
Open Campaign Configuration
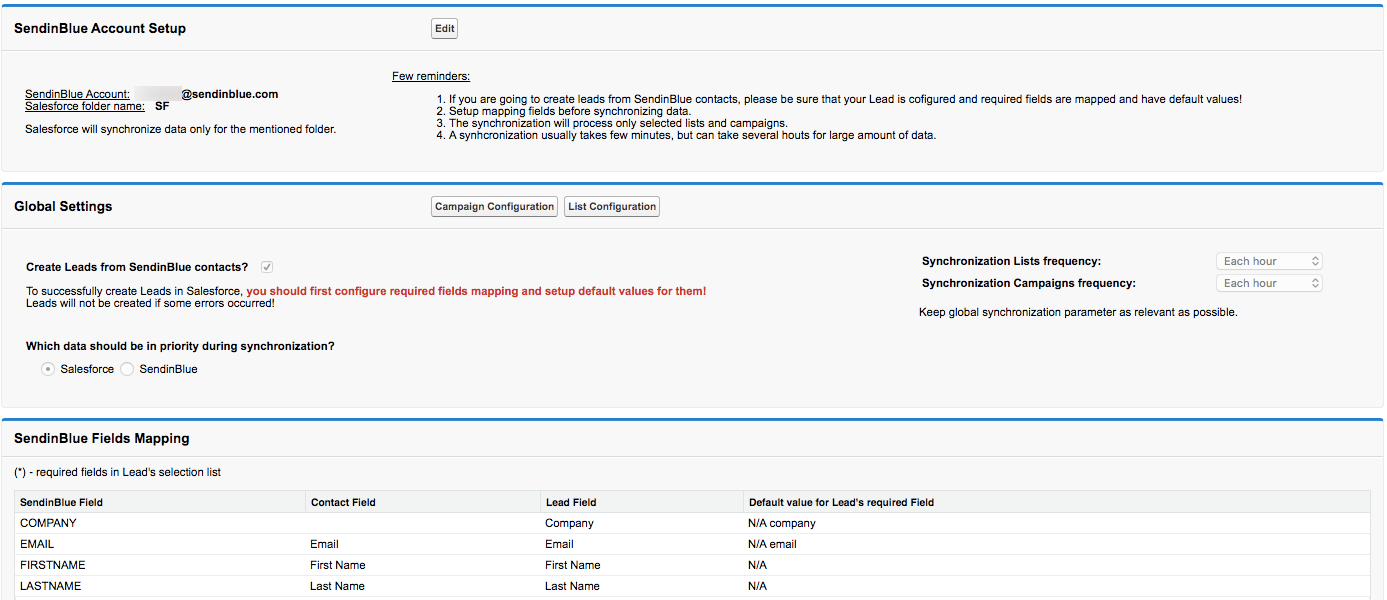[494, 207]
